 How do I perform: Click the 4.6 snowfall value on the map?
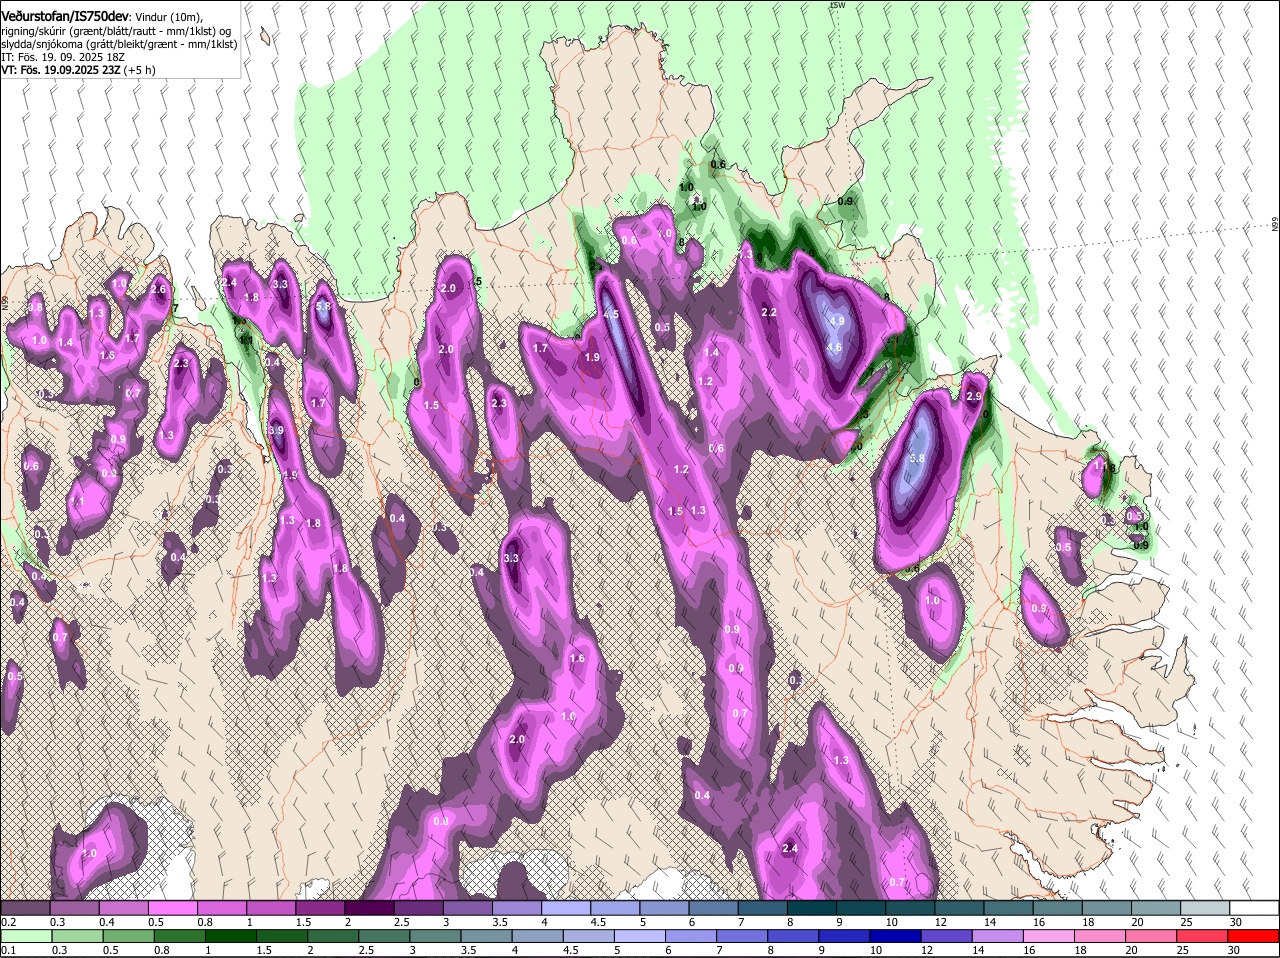pyautogui.click(x=834, y=348)
